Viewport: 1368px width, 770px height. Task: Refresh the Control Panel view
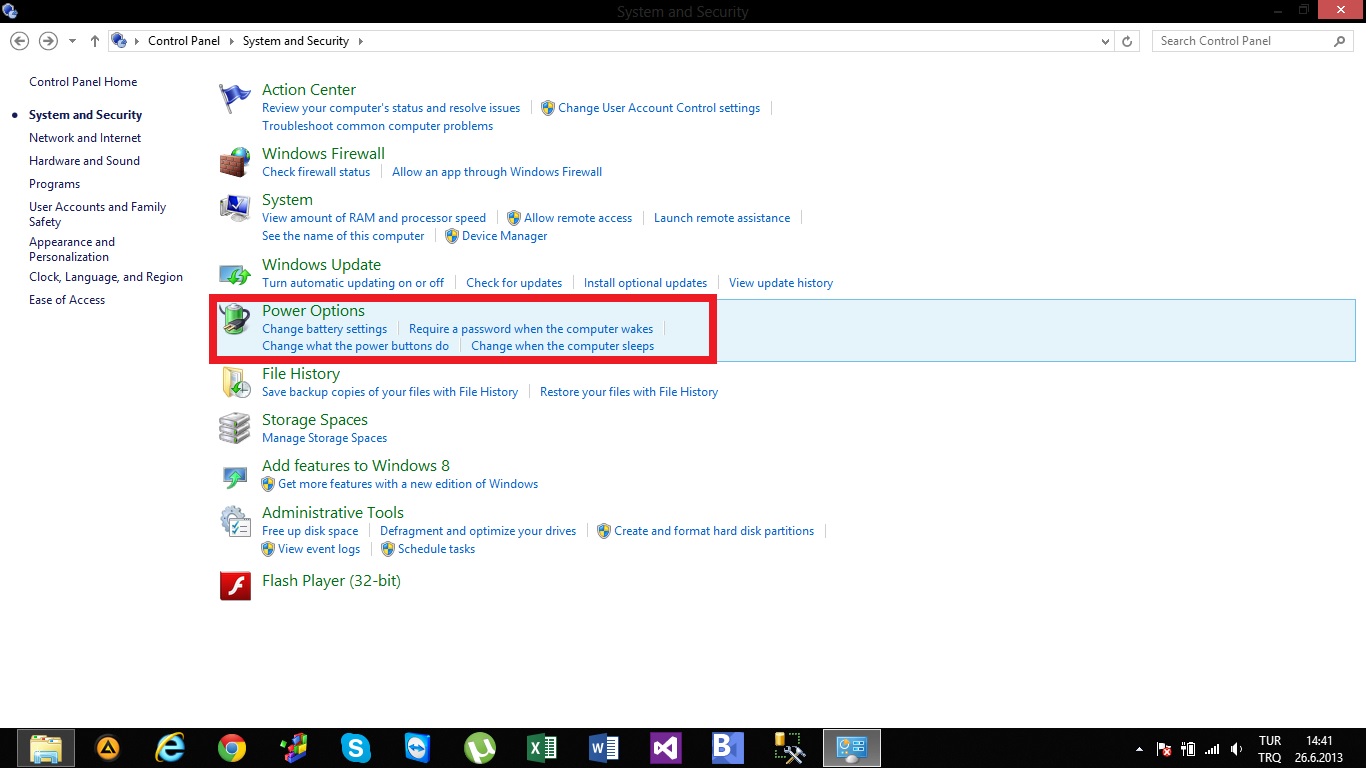click(1127, 41)
